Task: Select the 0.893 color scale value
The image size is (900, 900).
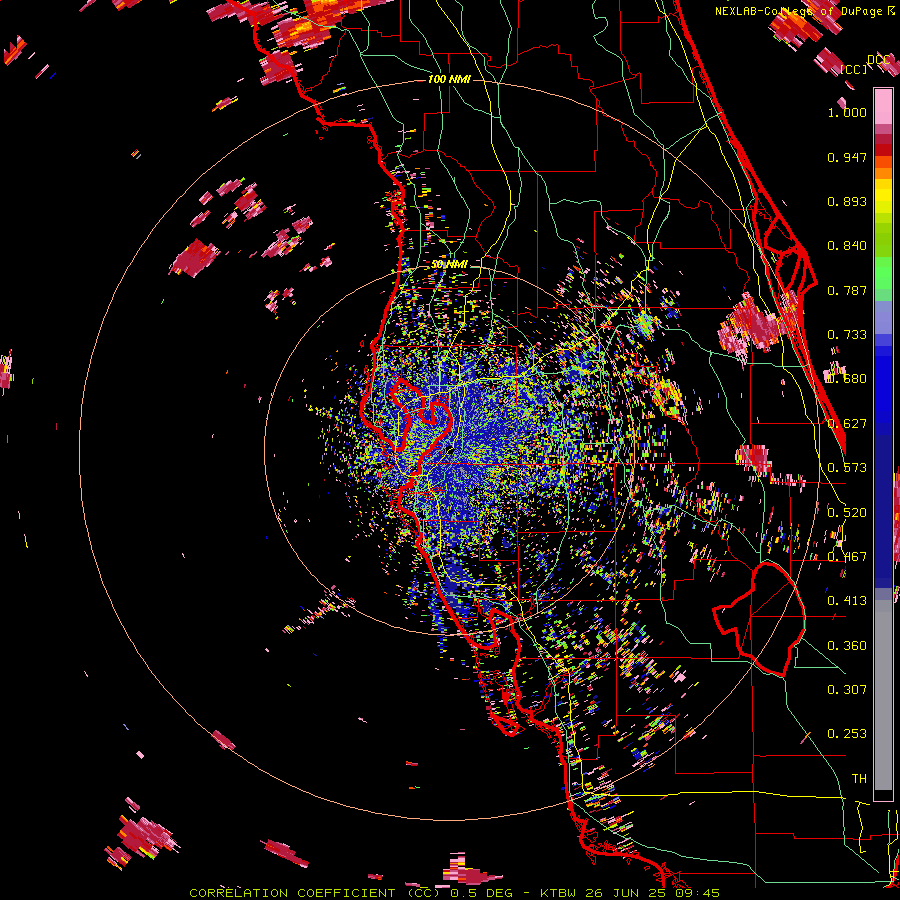Action: click(x=847, y=201)
